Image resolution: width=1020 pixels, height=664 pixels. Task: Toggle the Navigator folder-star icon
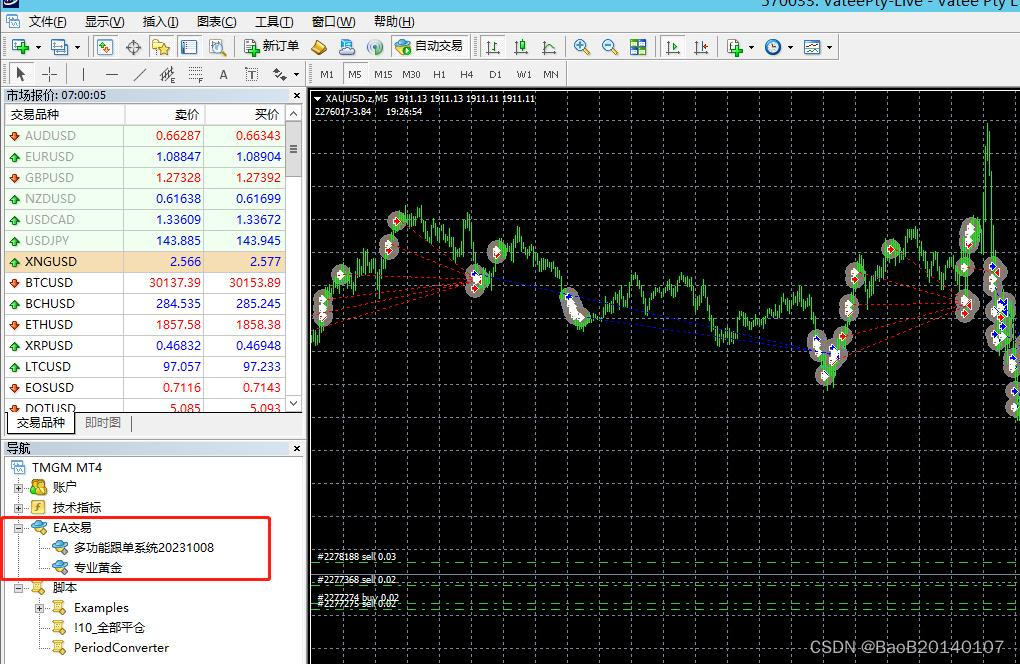161,47
